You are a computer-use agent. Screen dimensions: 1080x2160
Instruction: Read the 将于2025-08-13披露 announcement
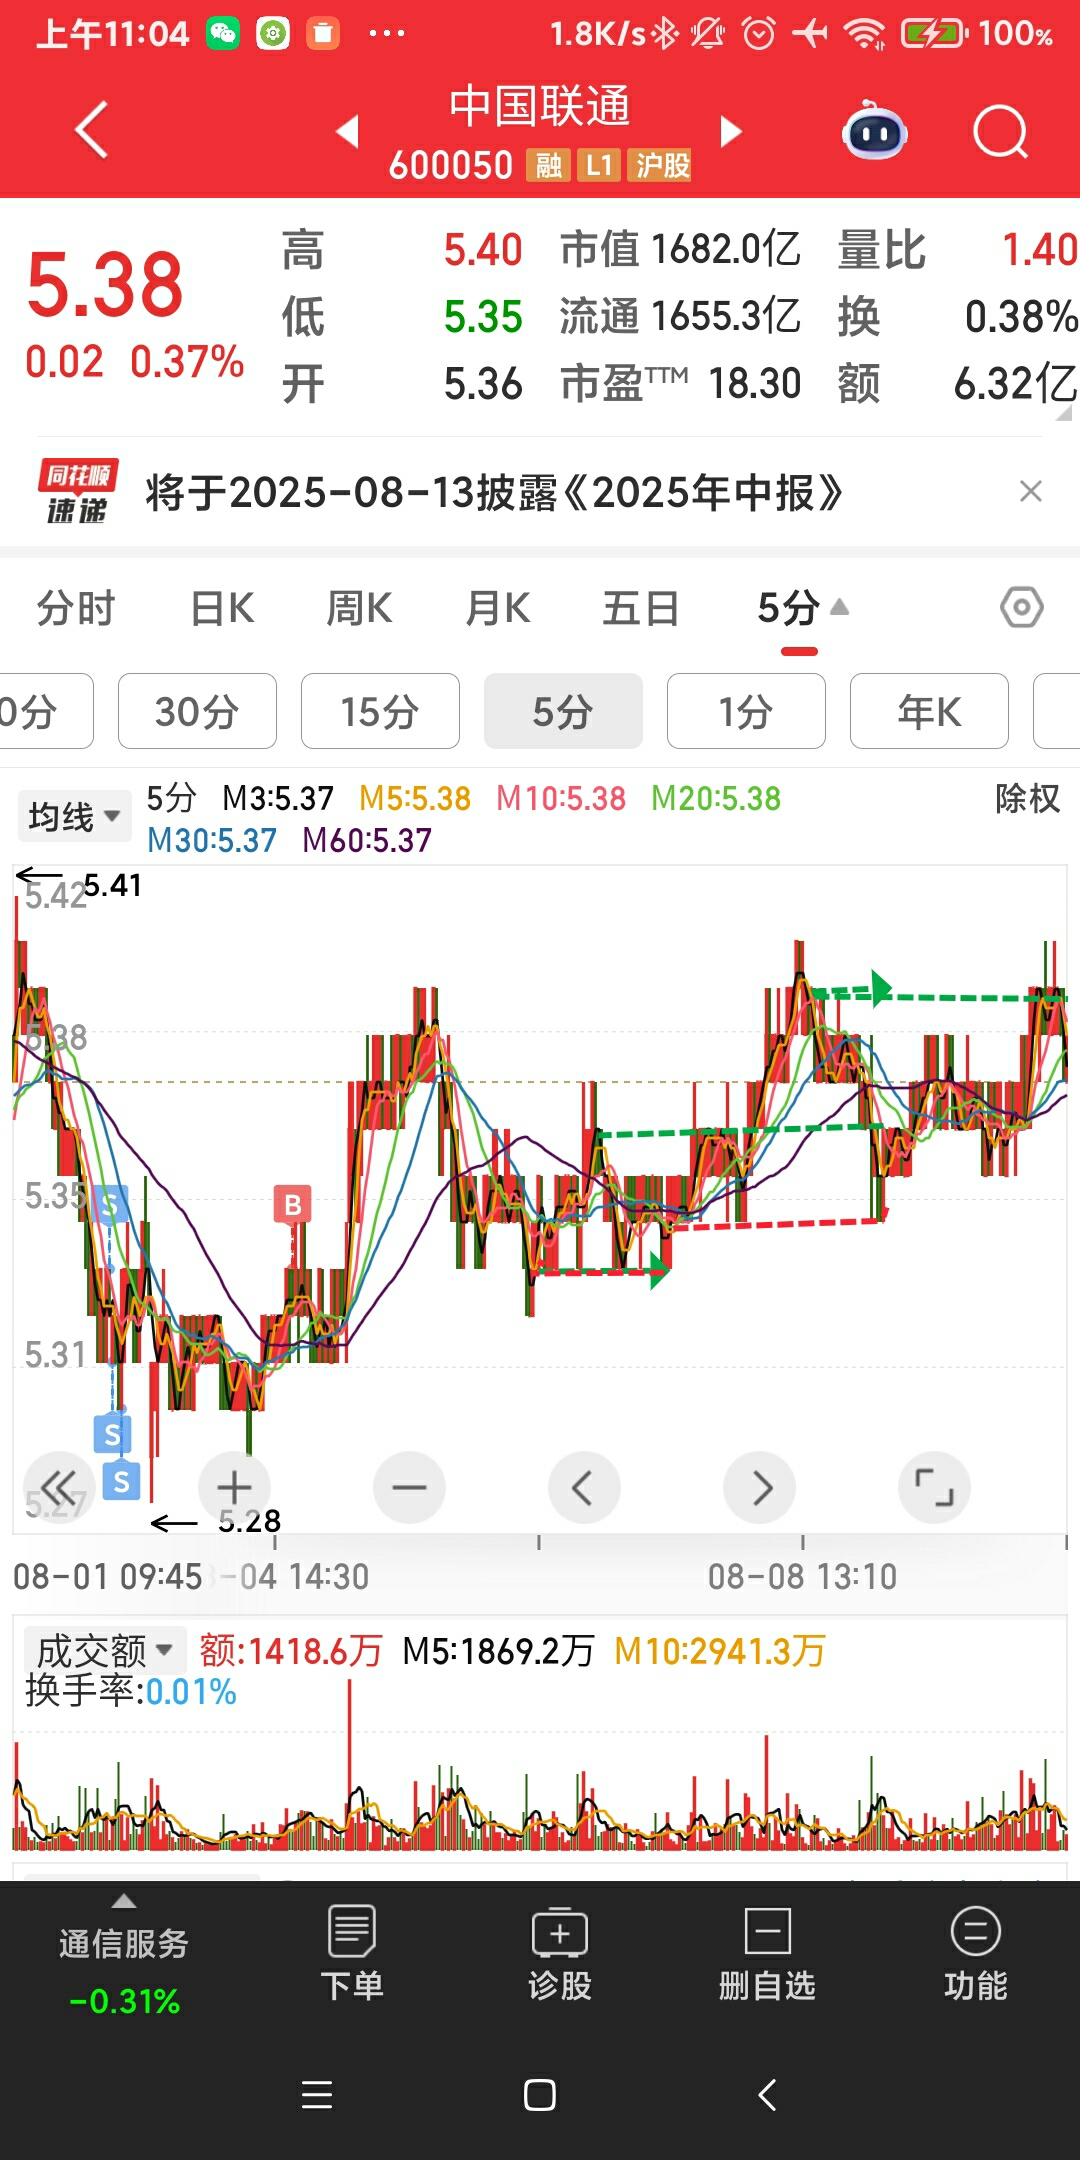(x=494, y=492)
